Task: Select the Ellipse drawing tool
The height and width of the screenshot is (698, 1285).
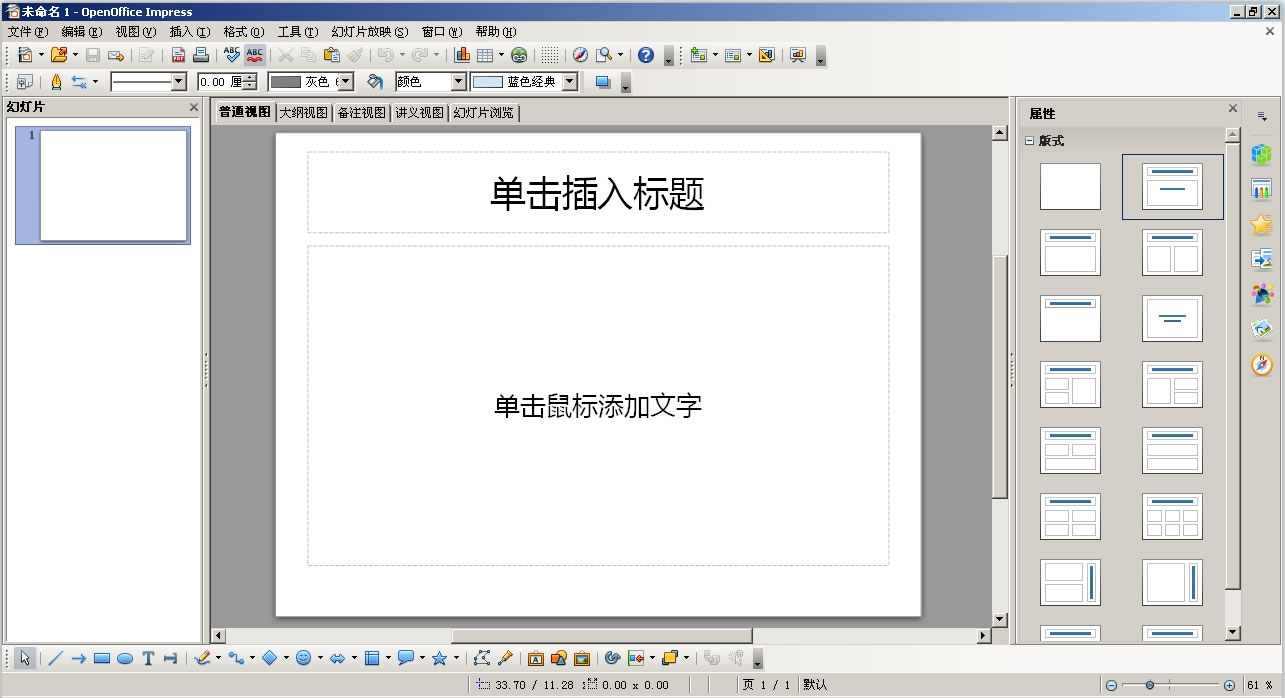Action: (x=125, y=658)
